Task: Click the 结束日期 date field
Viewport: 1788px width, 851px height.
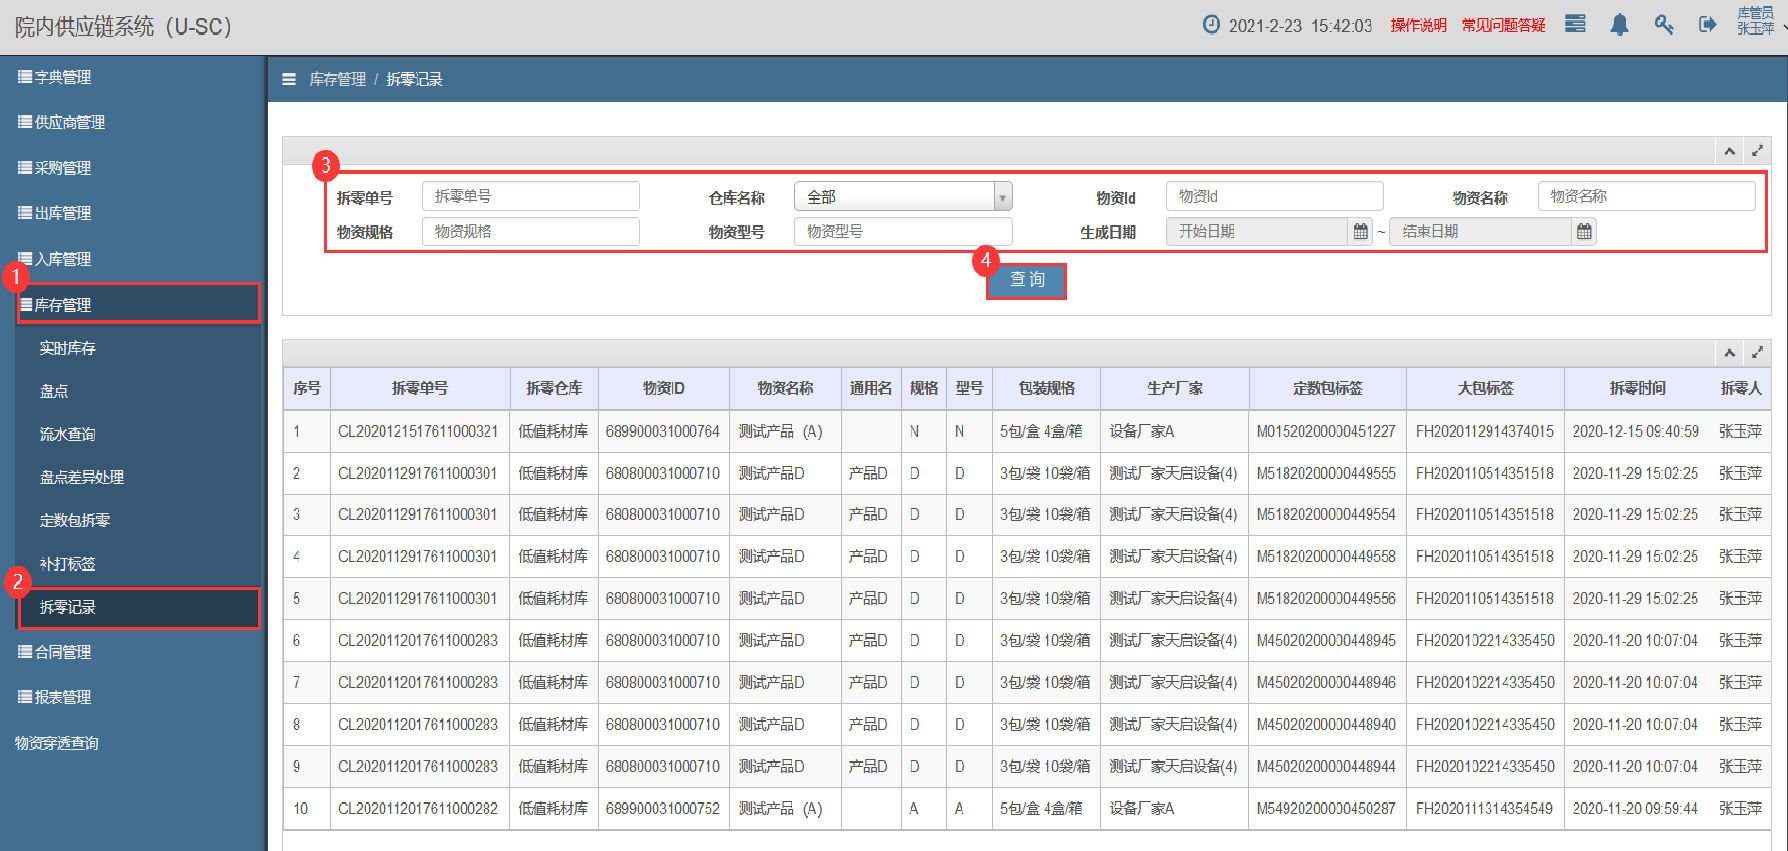Action: [x=1481, y=231]
